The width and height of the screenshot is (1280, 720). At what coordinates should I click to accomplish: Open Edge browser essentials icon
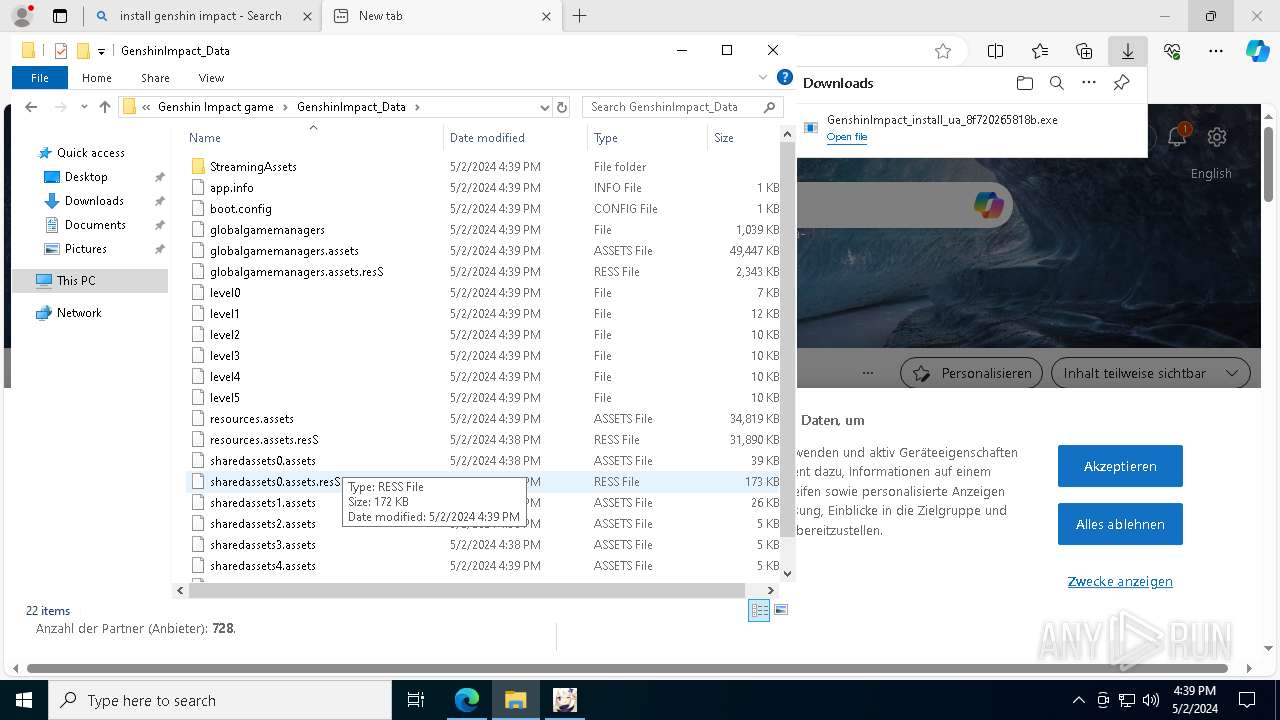point(1172,51)
